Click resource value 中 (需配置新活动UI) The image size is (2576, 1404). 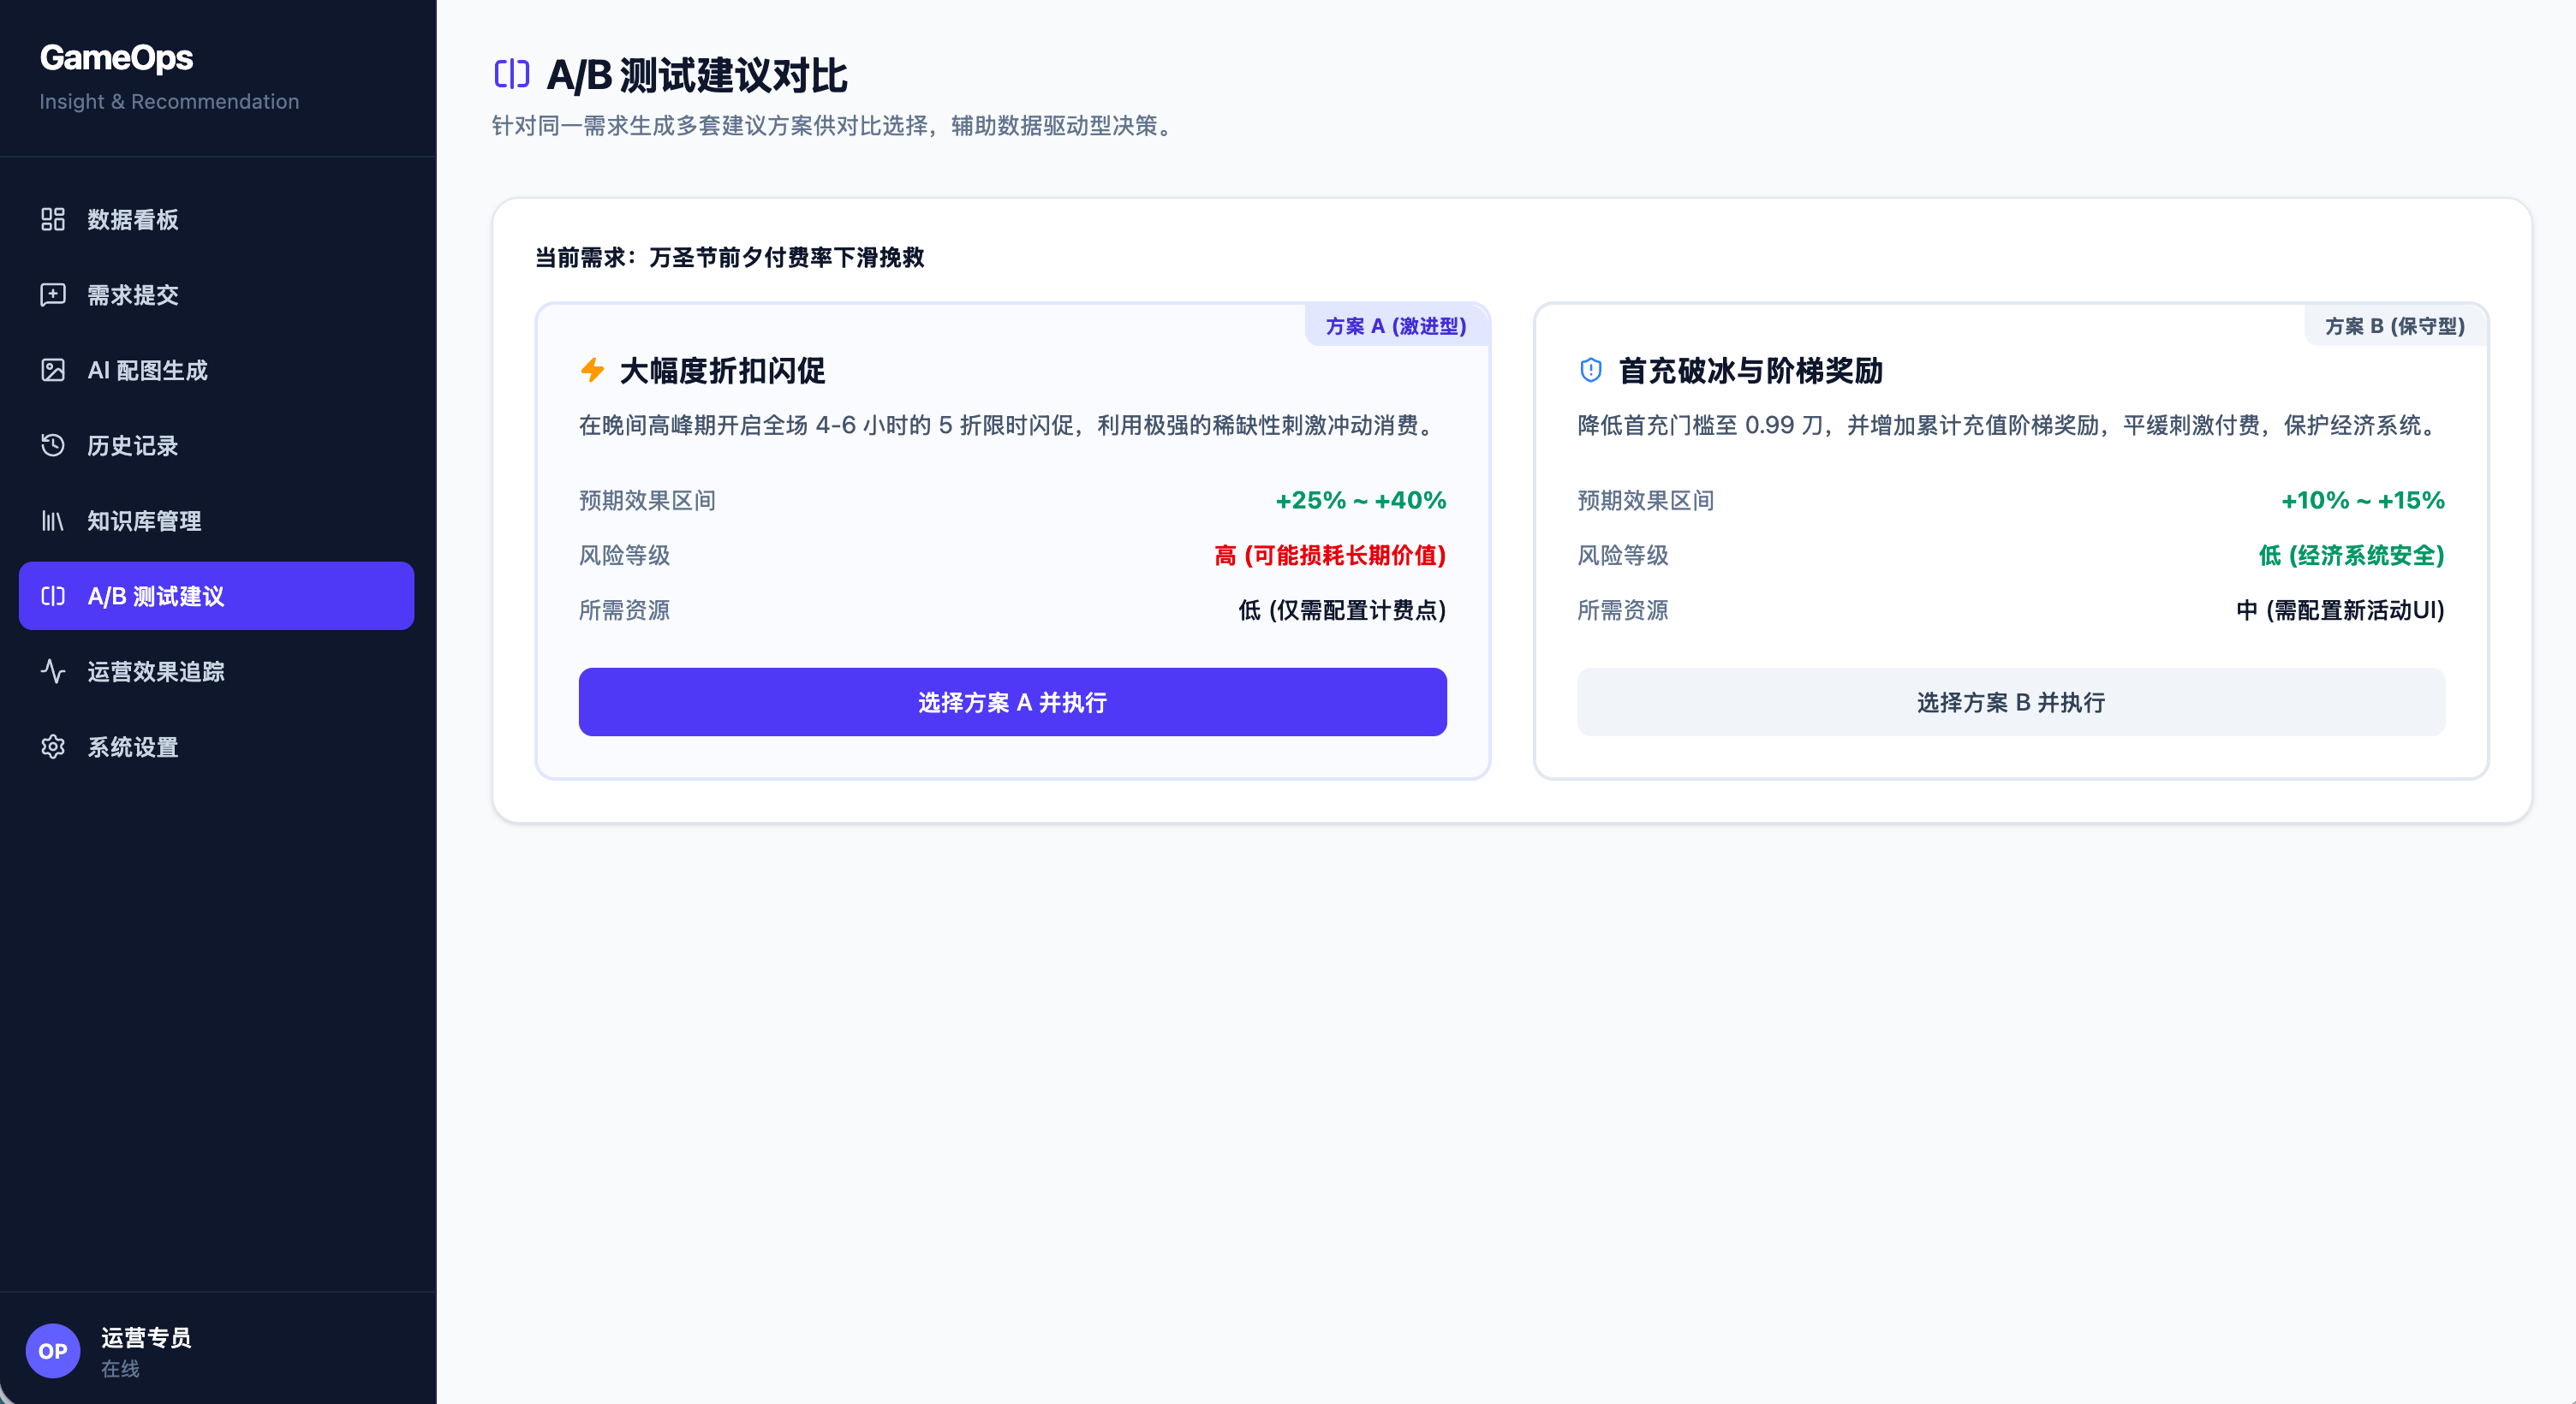[x=2340, y=610]
